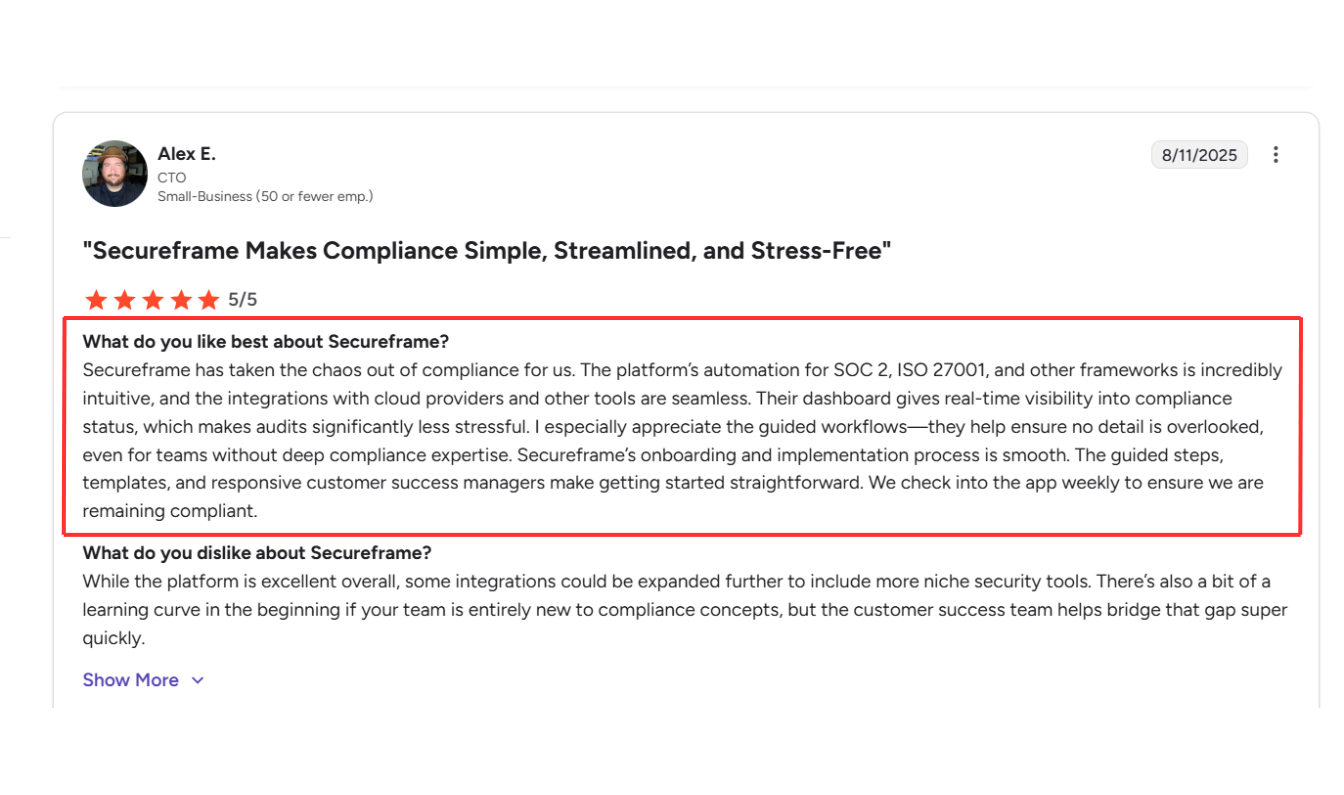The image size is (1344, 795).
Task: Click the Small-Business company size label
Action: point(265,196)
